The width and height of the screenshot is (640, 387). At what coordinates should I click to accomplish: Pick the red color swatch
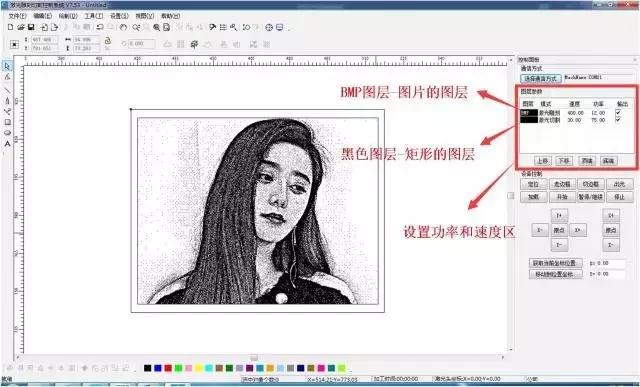coord(168,368)
